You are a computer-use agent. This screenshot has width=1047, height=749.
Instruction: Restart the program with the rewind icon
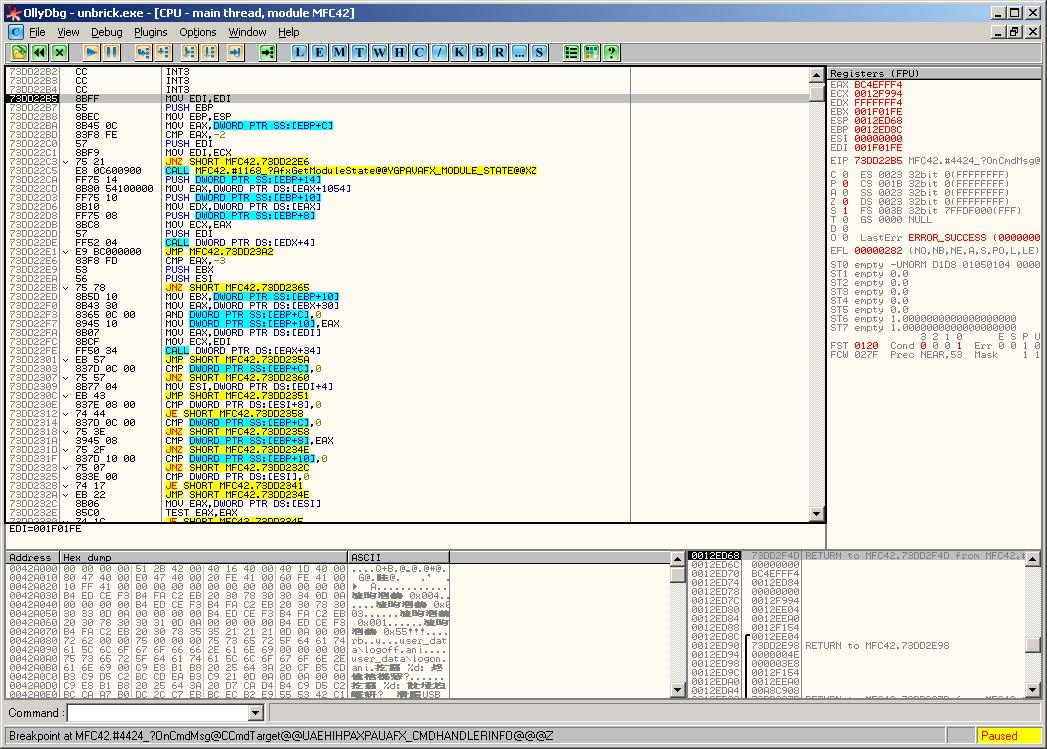click(39, 53)
